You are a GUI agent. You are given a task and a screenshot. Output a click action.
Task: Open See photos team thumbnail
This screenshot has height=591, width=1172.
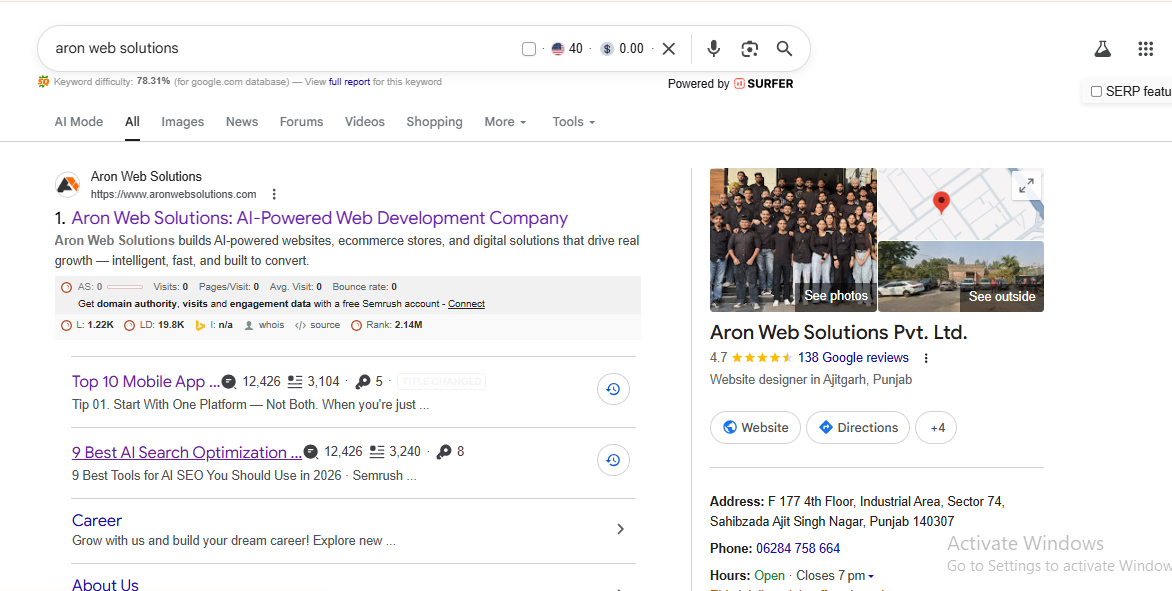tap(793, 239)
